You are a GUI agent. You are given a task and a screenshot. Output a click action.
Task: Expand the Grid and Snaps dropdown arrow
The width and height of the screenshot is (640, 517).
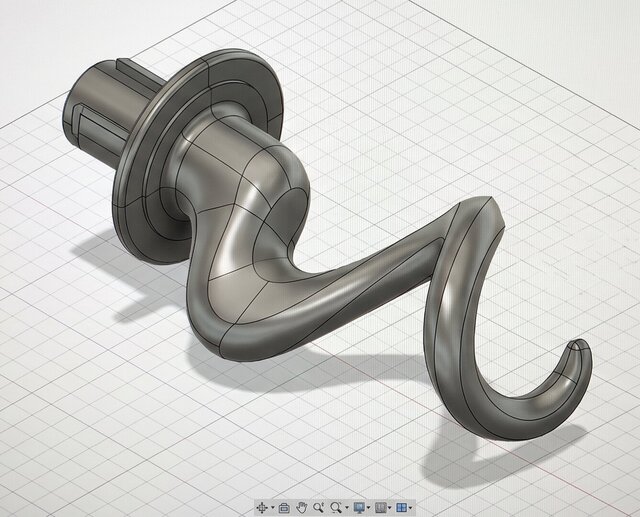pos(390,508)
